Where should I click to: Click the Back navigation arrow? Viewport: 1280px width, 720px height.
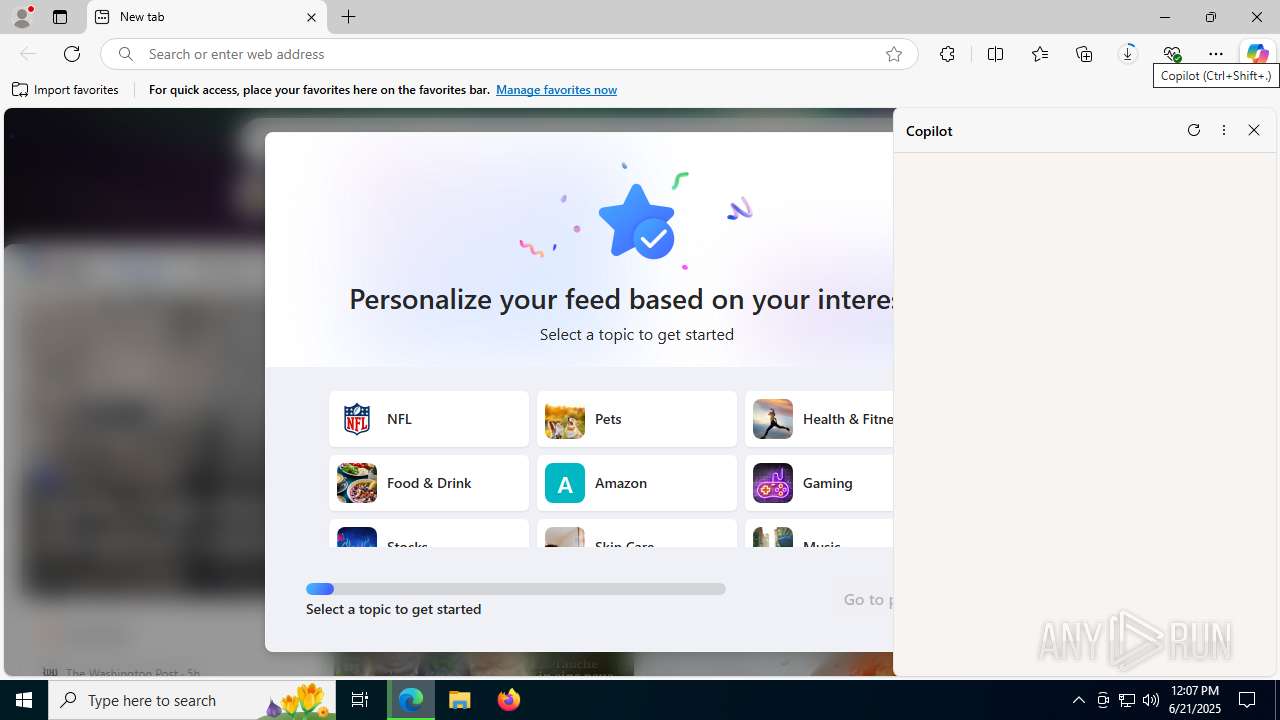28,54
